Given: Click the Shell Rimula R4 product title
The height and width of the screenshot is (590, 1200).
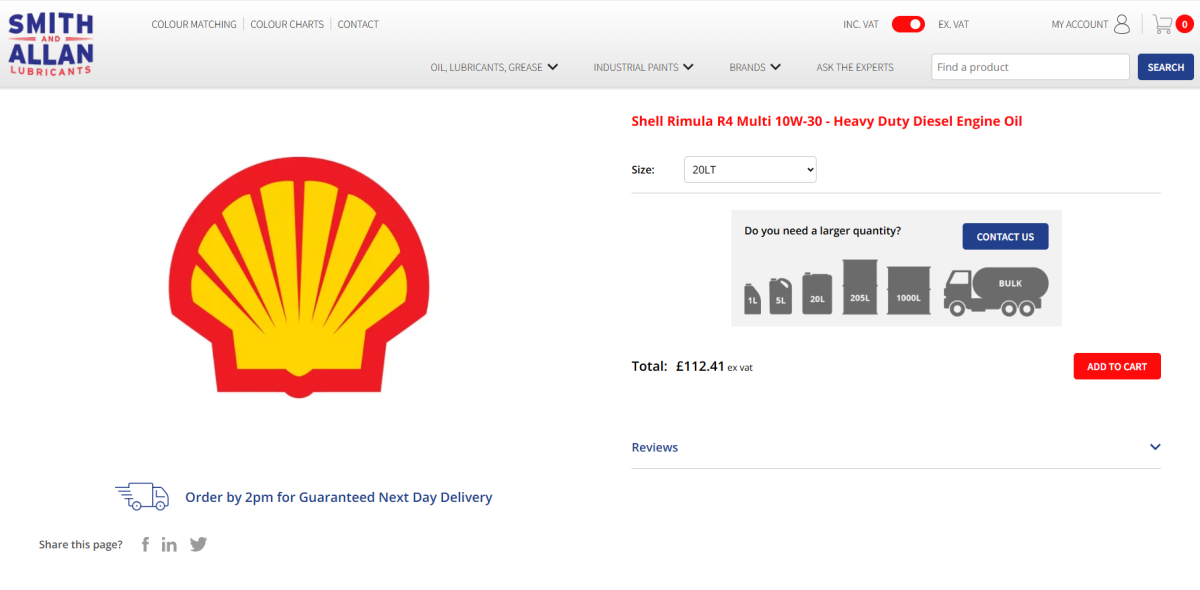Looking at the screenshot, I should tap(826, 121).
